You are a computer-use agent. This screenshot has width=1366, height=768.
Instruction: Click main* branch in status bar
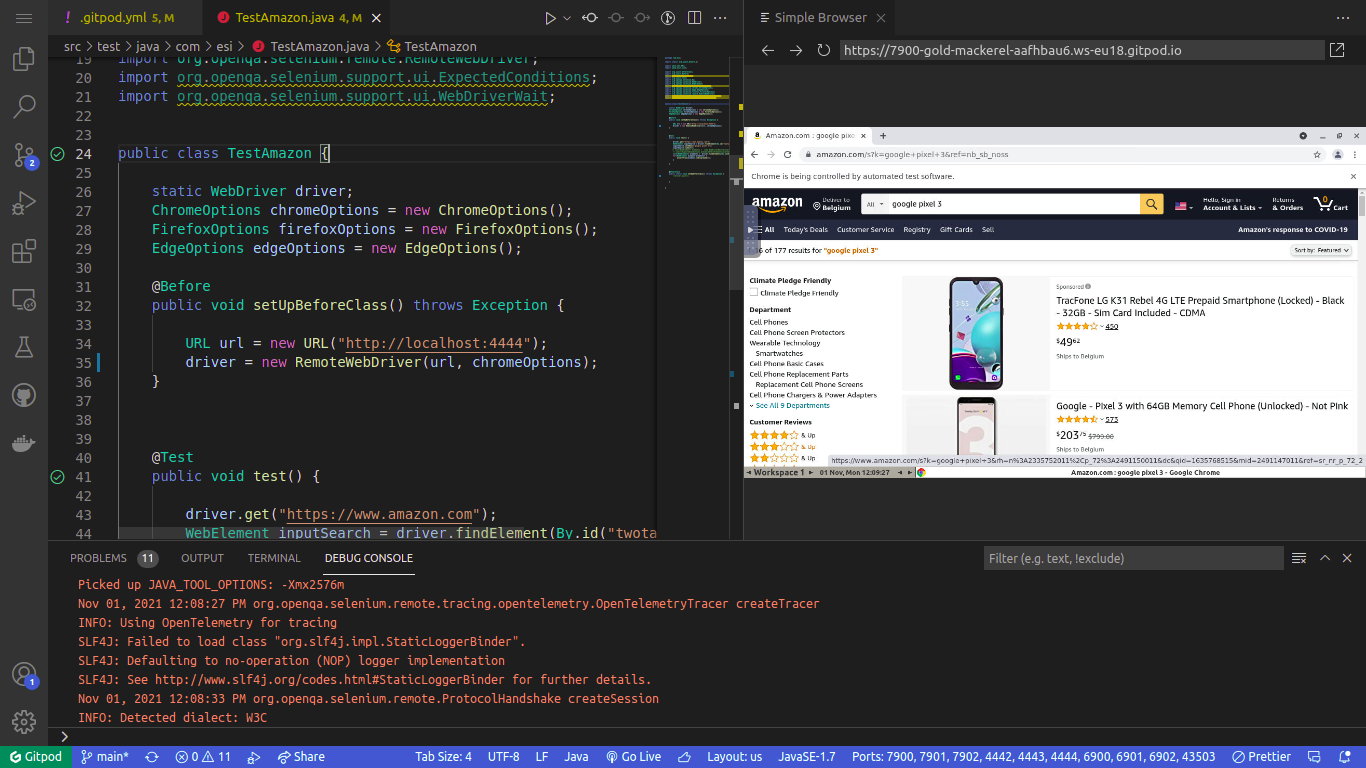[105, 757]
